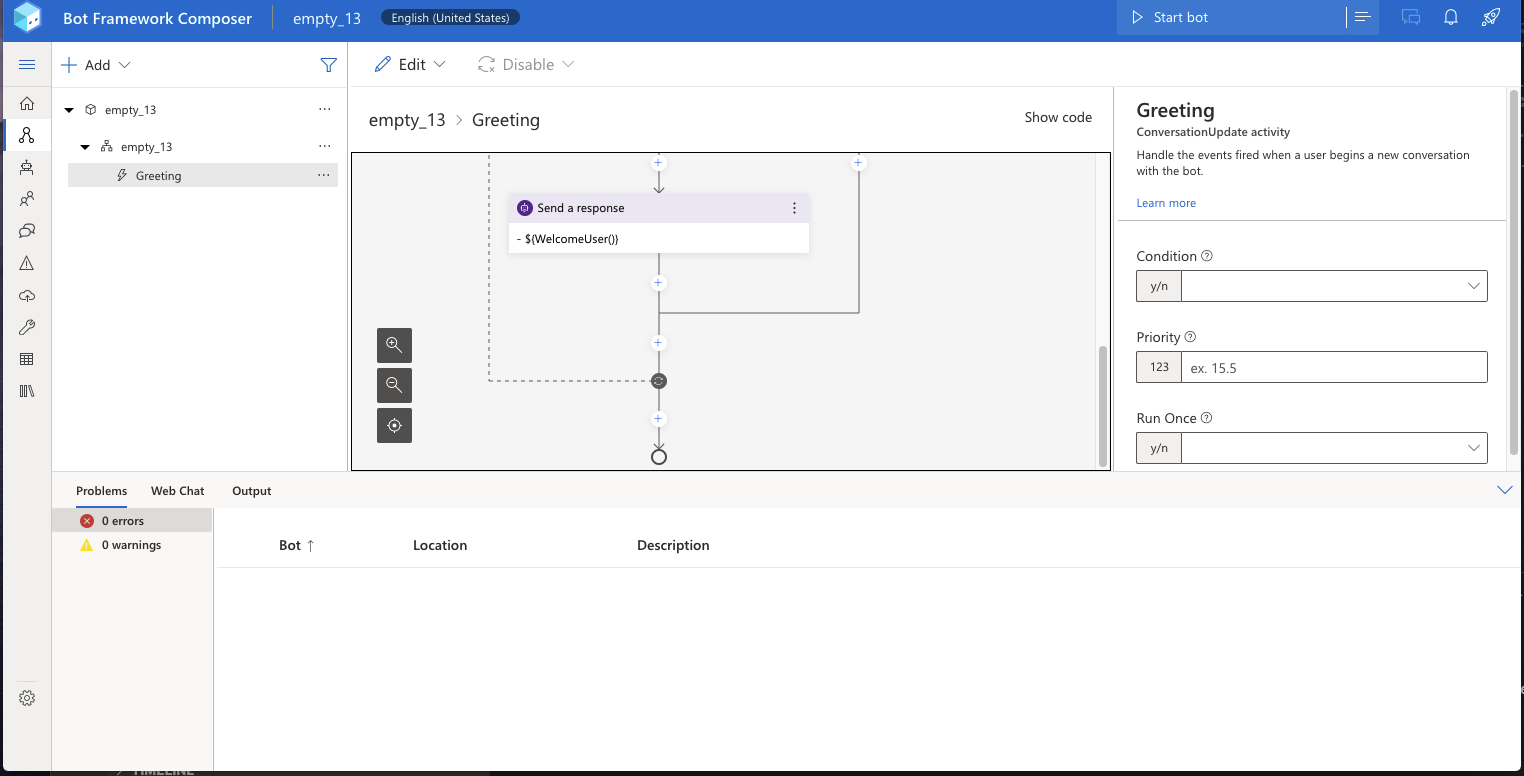1524x776 pixels.
Task: Switch to the Problems tab
Action: pos(101,491)
